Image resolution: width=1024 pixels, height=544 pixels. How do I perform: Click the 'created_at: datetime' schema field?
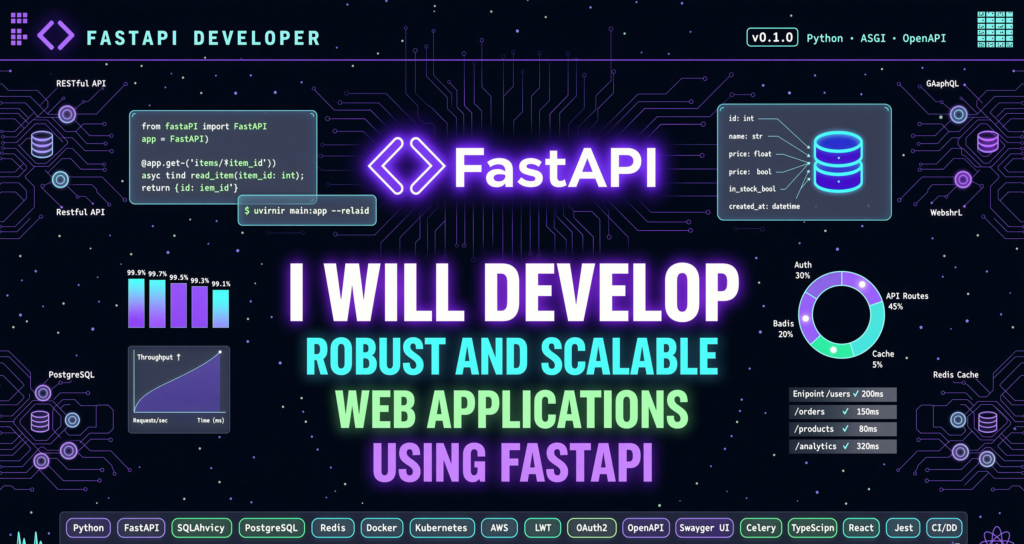764,206
